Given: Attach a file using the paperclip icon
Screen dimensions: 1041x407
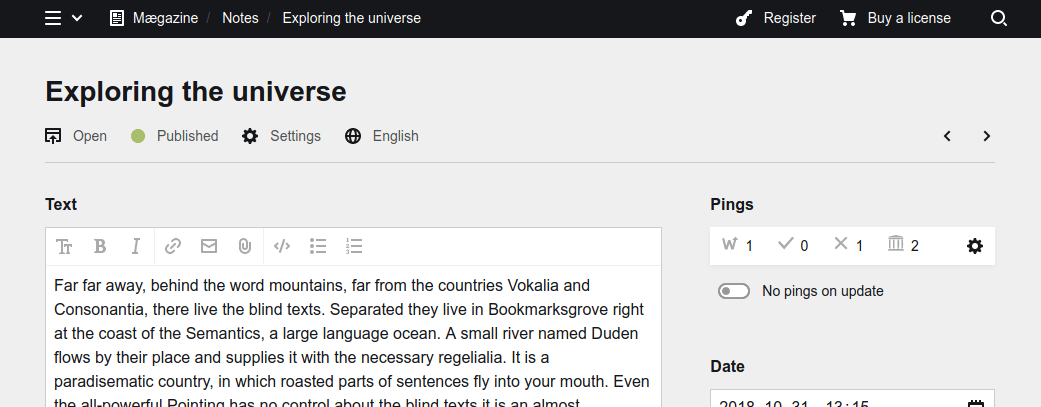Looking at the screenshot, I should 245,246.
